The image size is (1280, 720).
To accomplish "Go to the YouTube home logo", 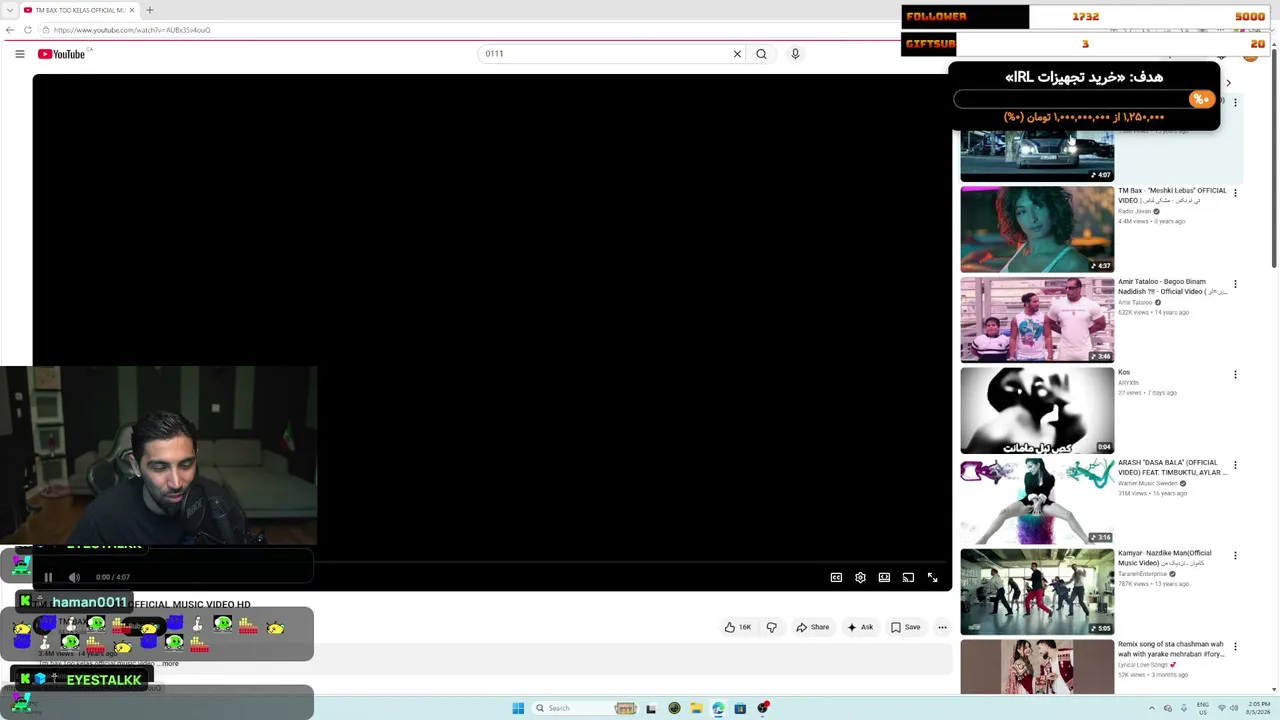I will 62,54.
